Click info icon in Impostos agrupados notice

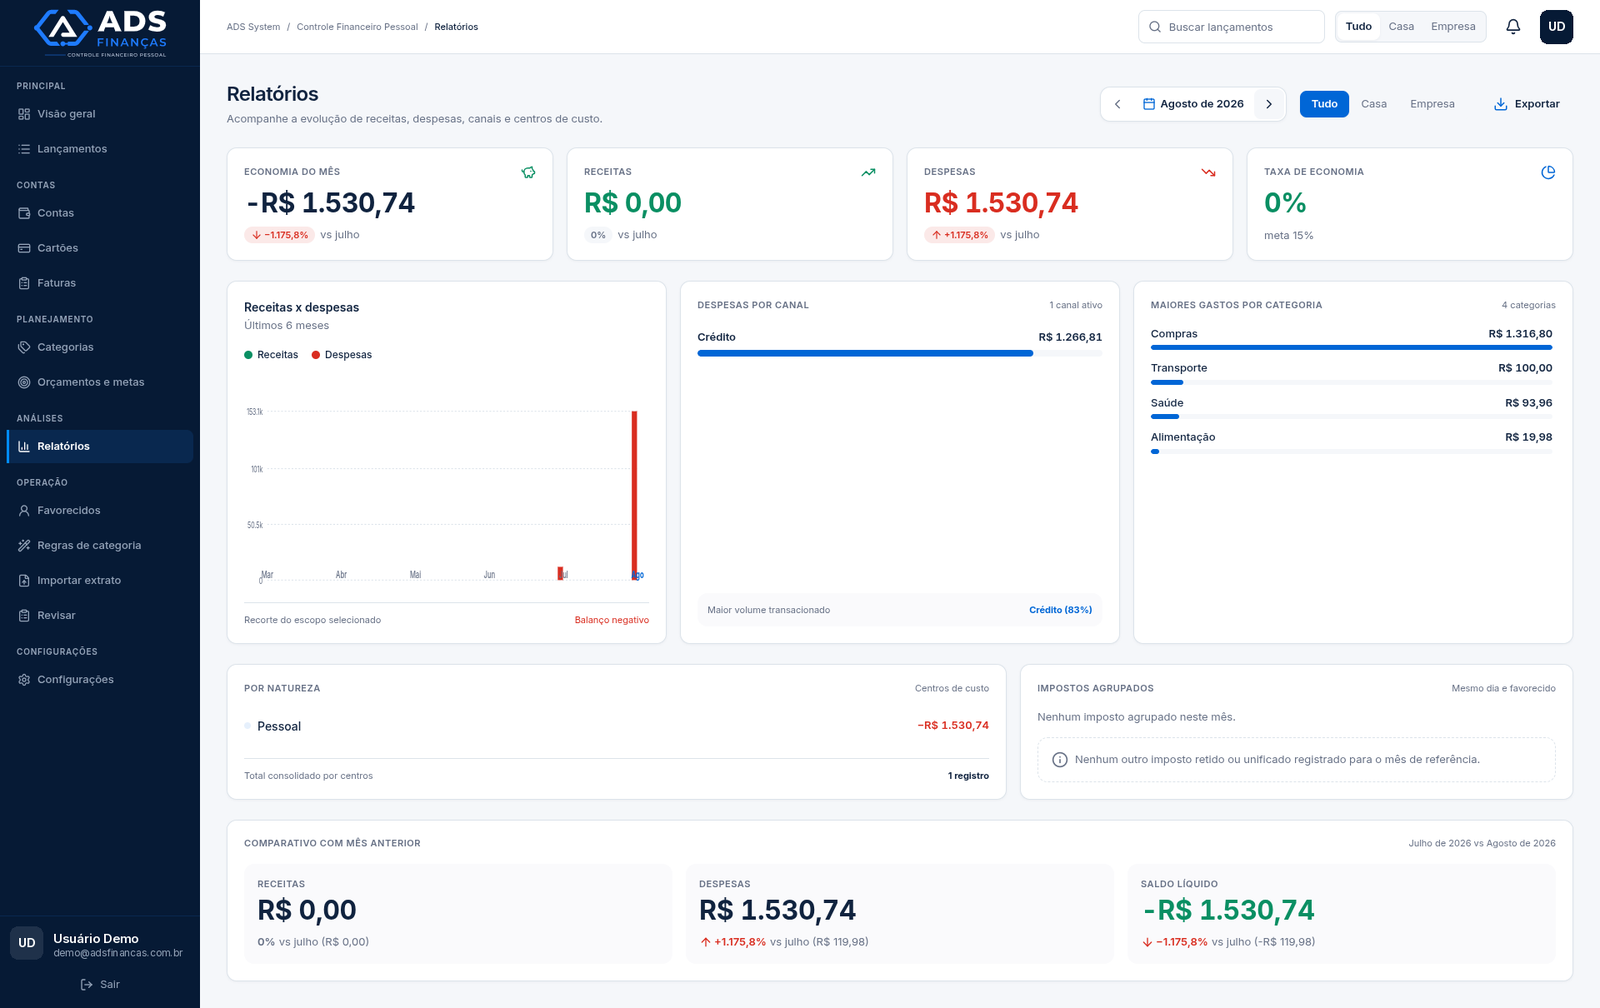point(1060,760)
